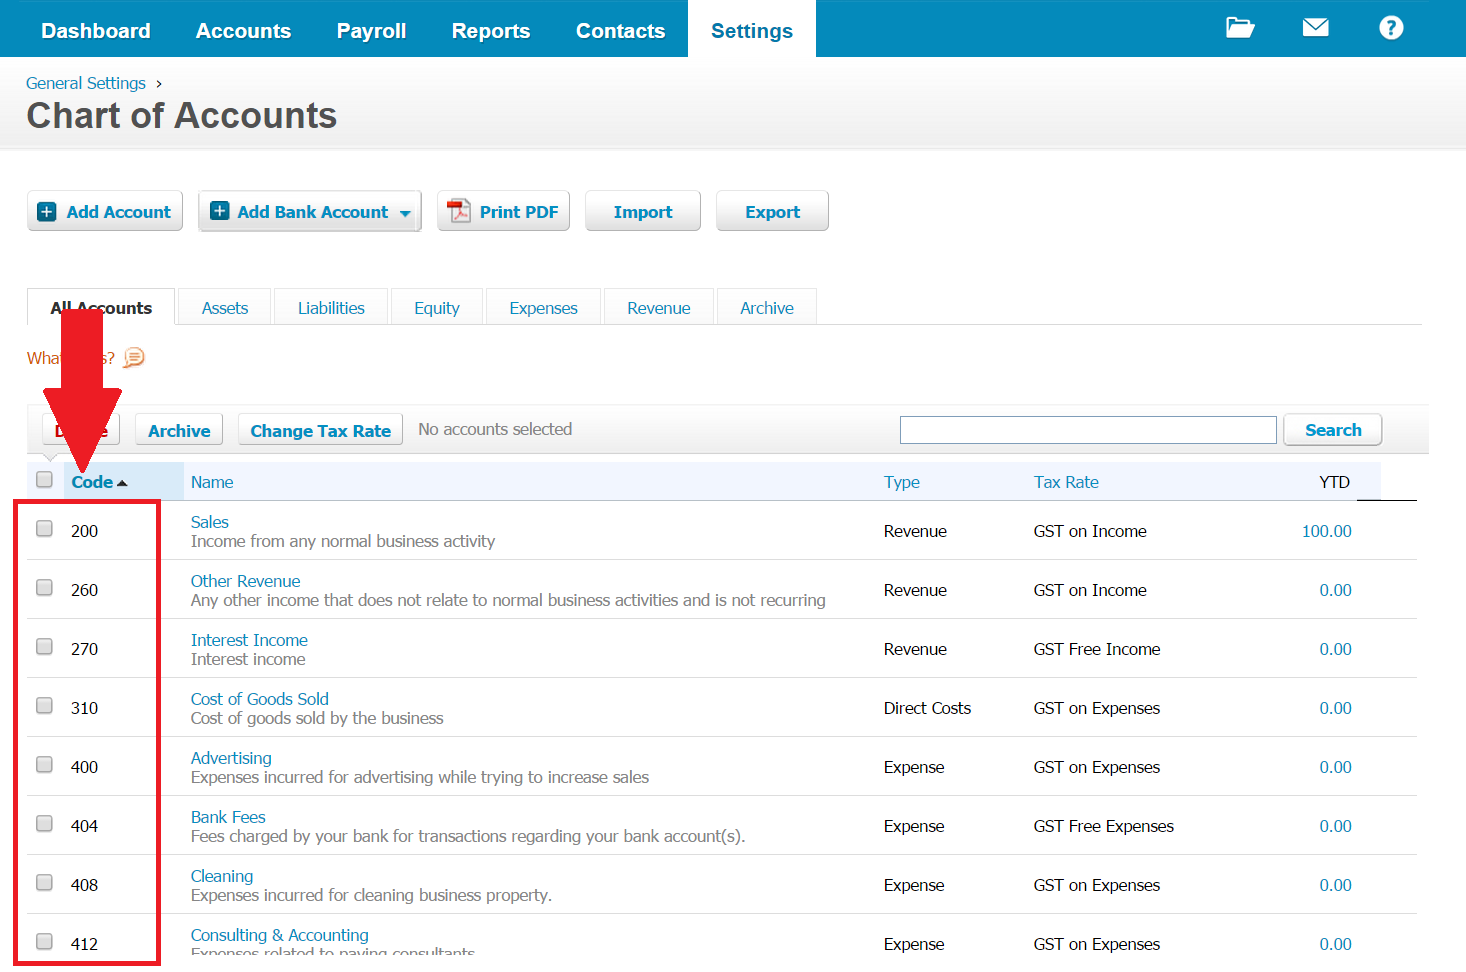Open the messages envelope icon
This screenshot has width=1466, height=972.
point(1315,28)
